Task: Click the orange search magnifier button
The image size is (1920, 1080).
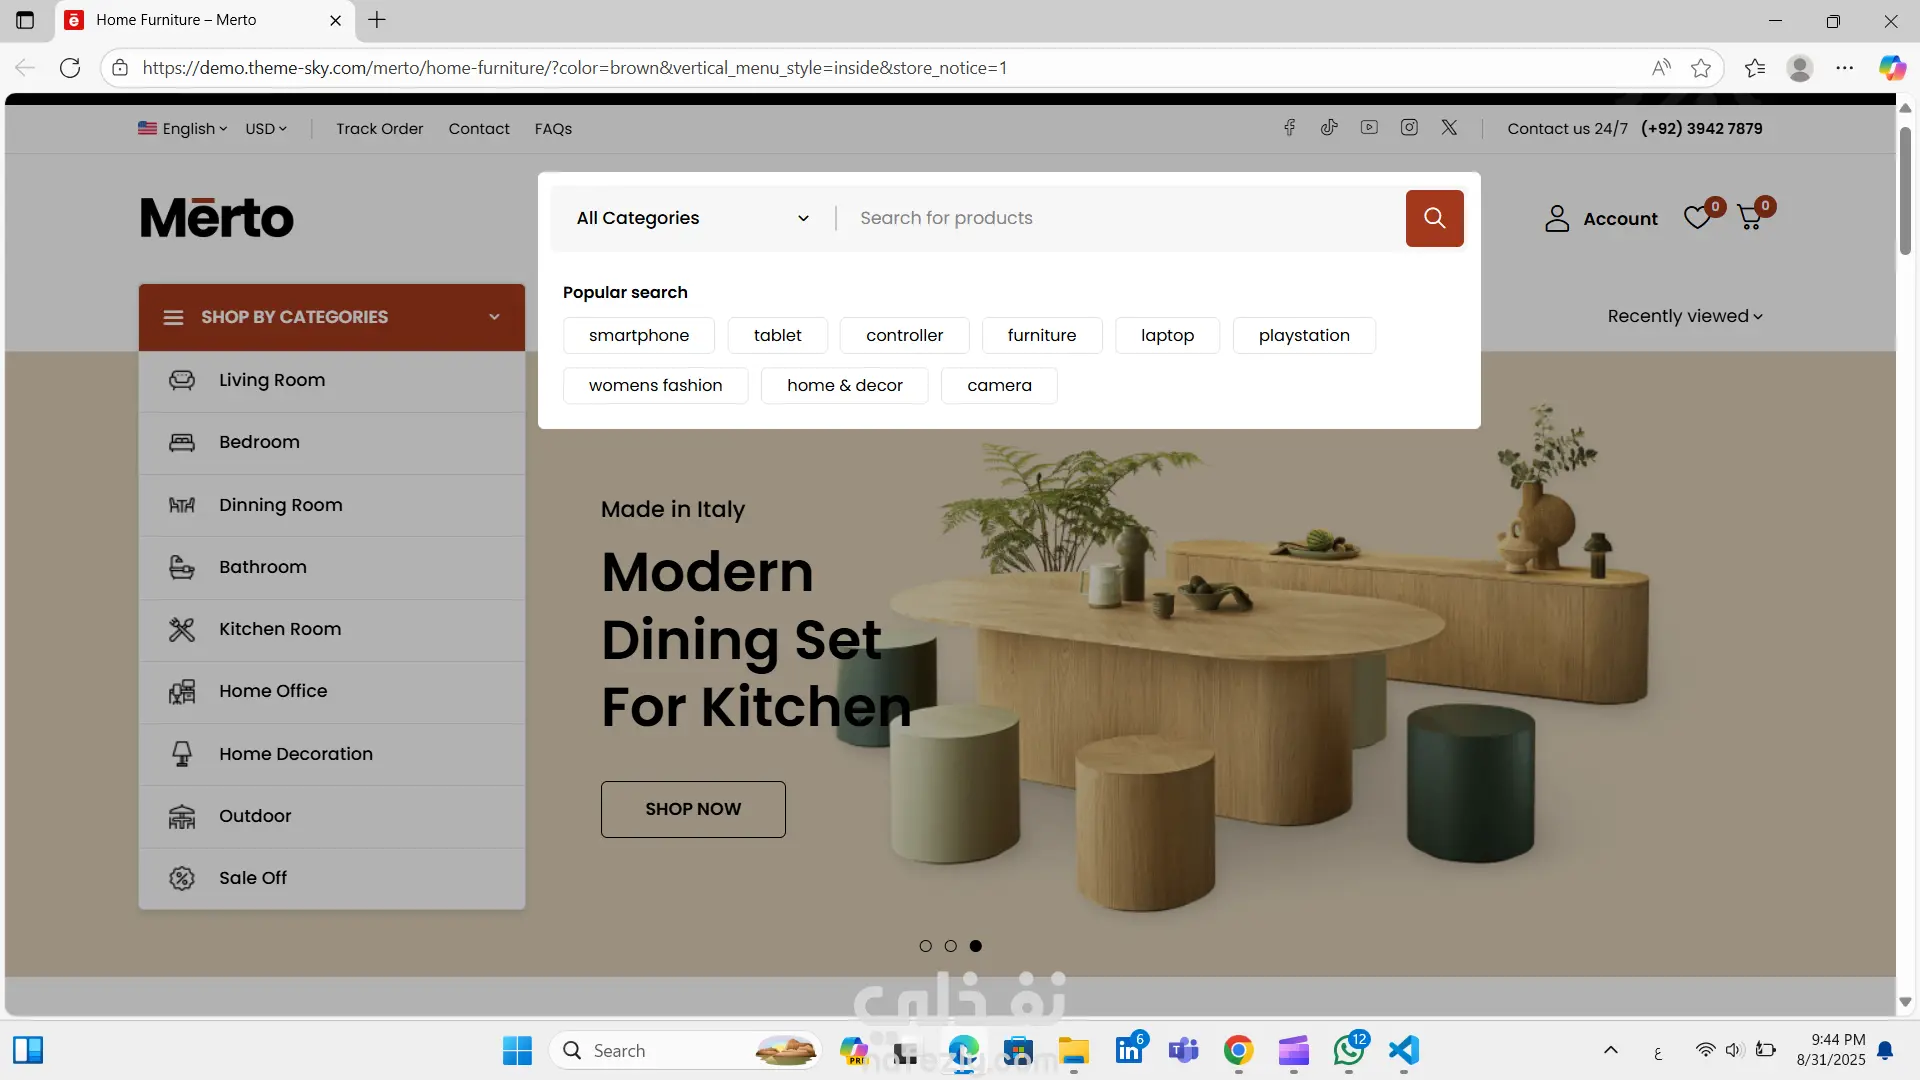Action: [1434, 218]
